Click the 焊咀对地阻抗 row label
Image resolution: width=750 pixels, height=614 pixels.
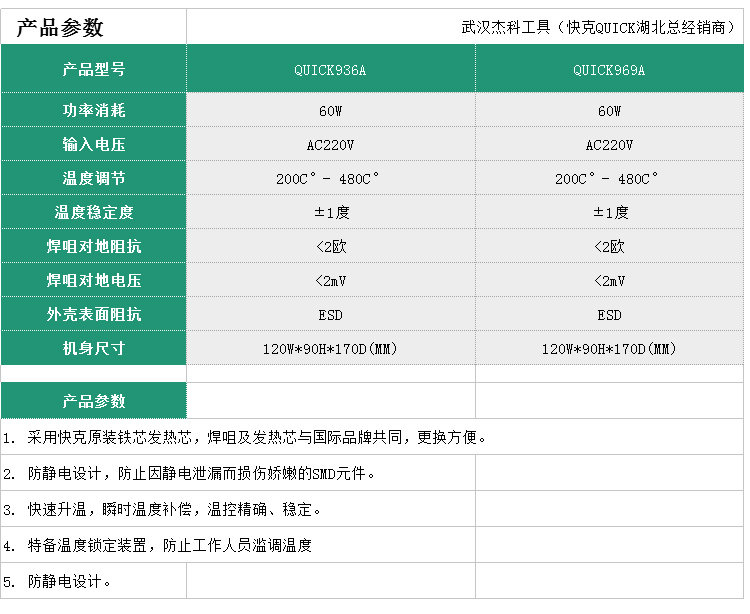[94, 246]
